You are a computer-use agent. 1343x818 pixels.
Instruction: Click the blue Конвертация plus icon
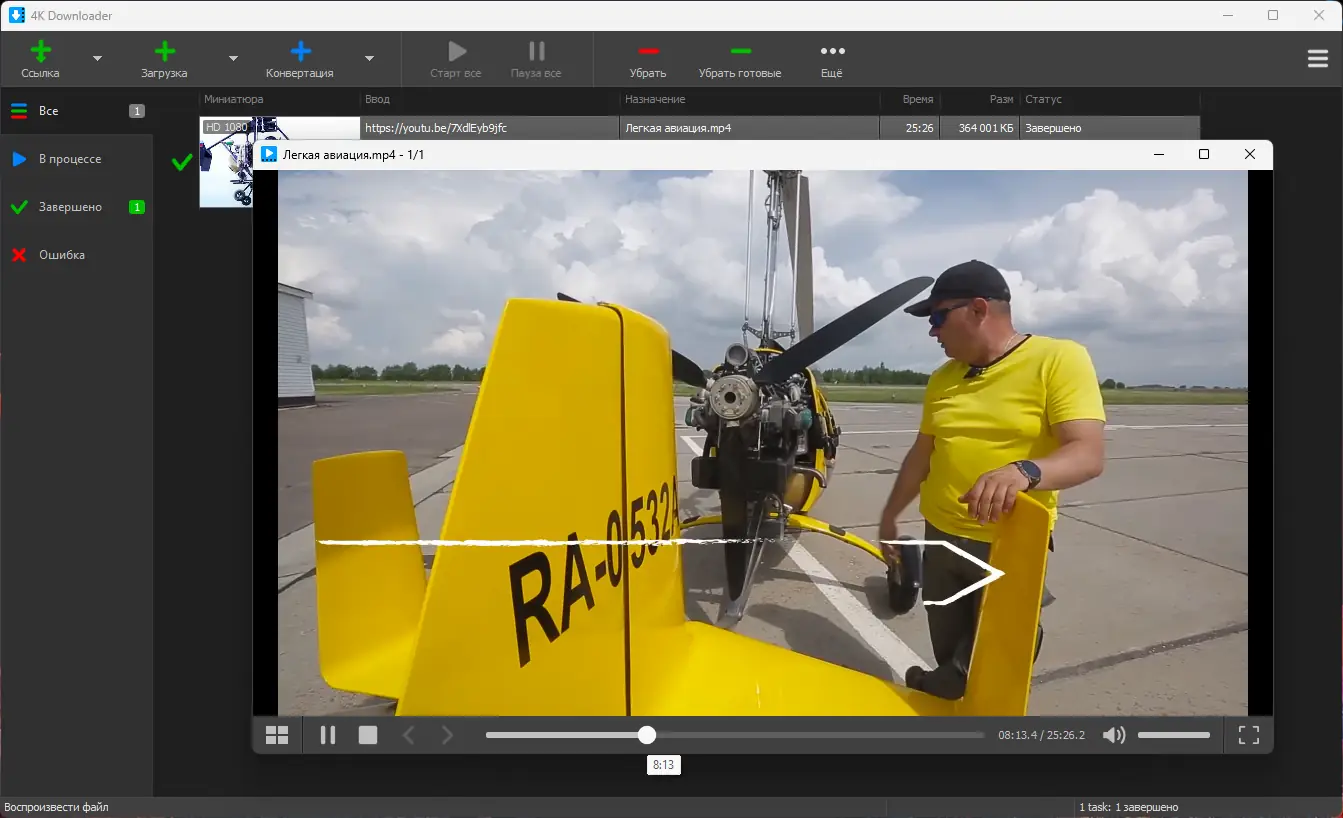300,52
